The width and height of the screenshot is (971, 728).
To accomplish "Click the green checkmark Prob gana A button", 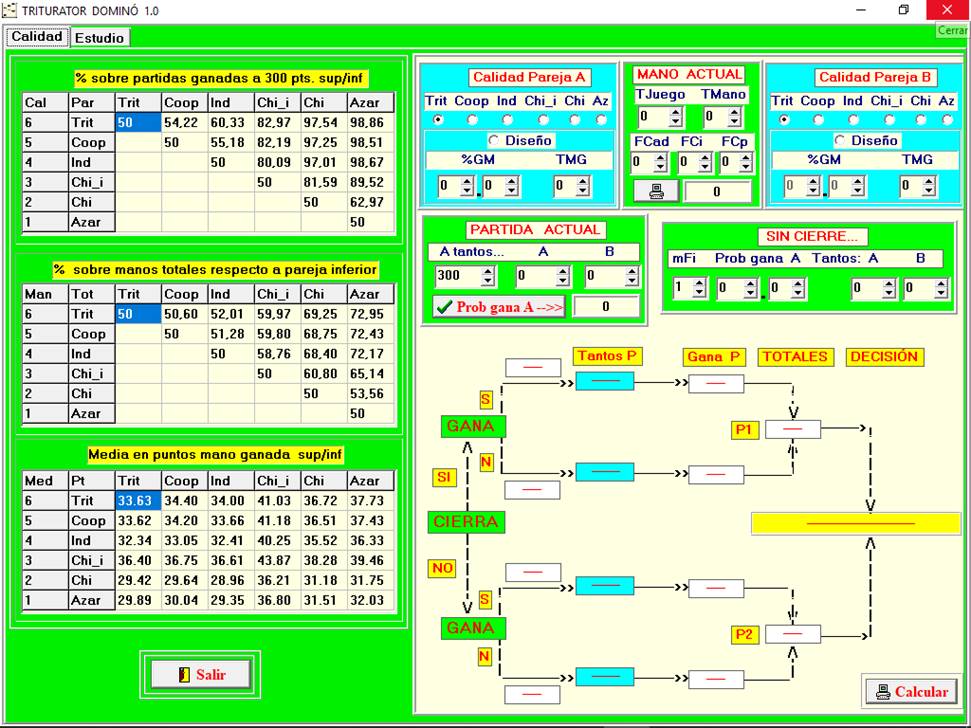I will coord(498,307).
